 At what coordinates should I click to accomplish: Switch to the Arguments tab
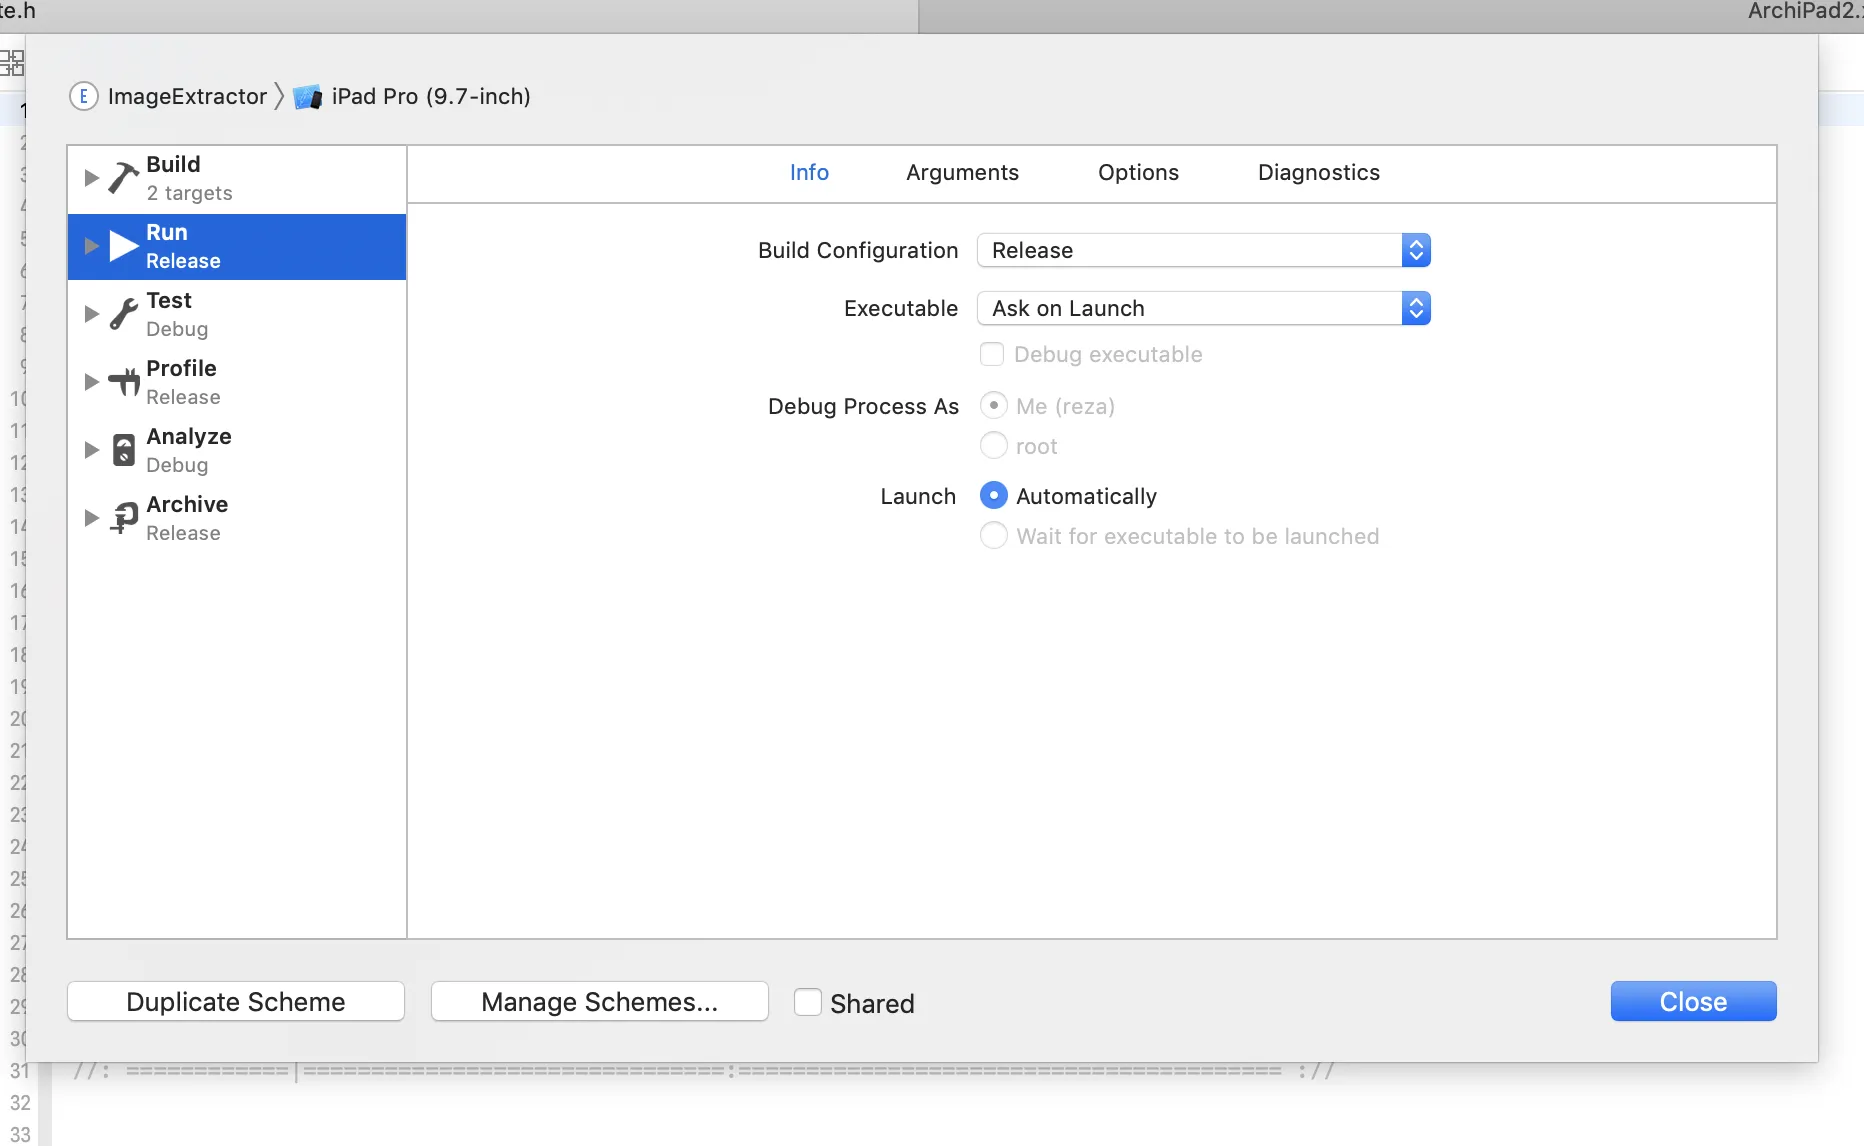[x=962, y=172]
